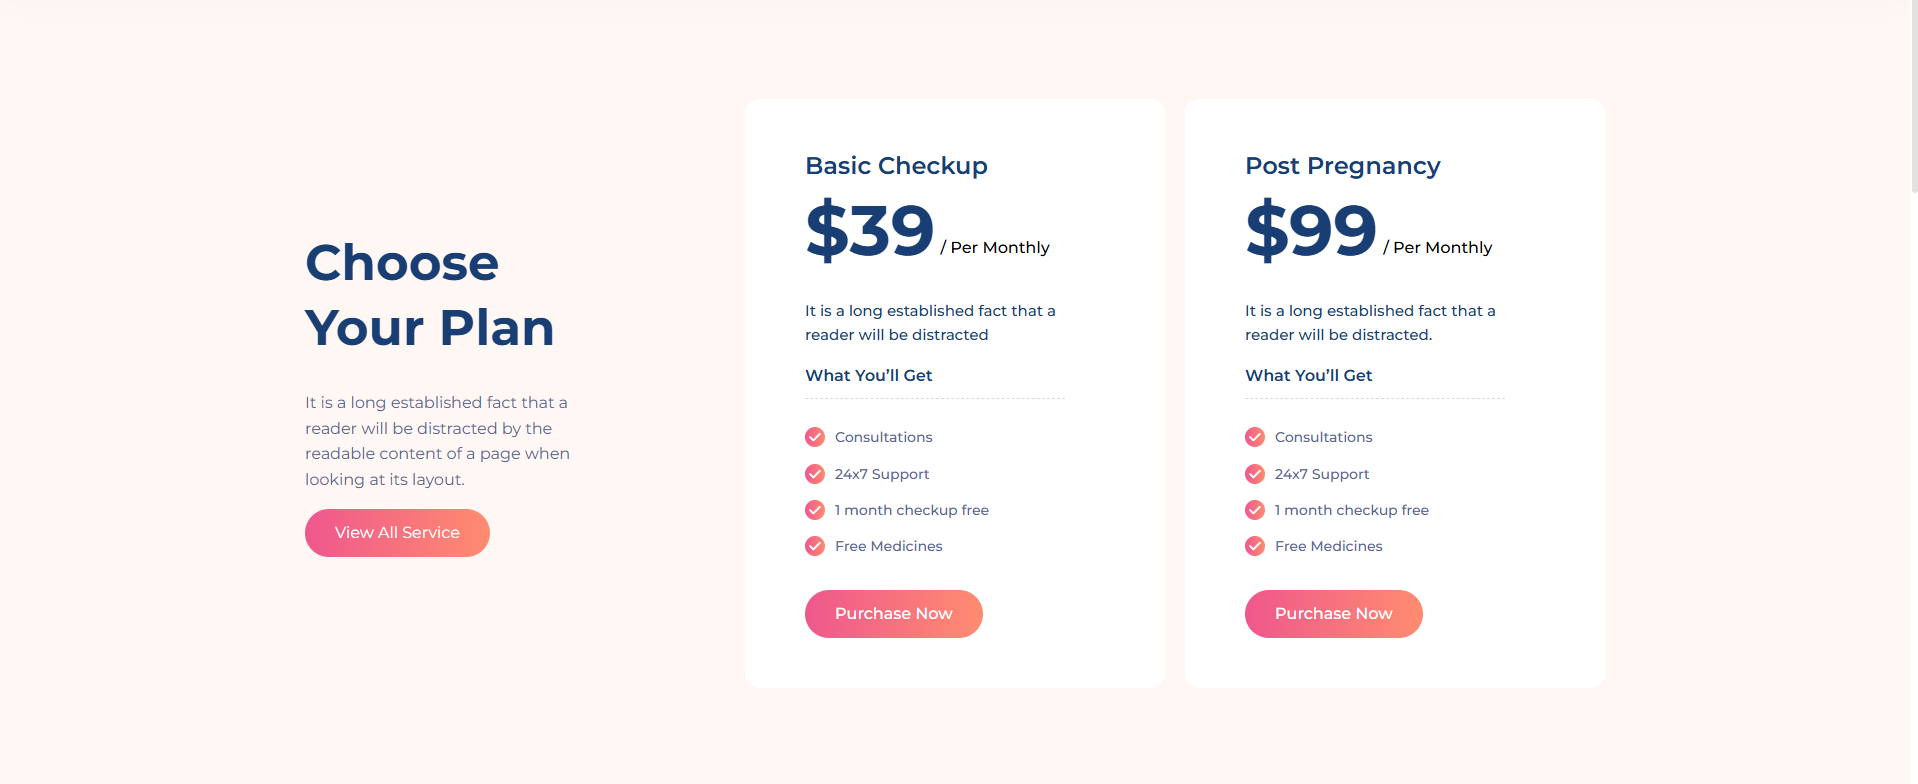Click 24x7 Support checkmark in Post Pregnancy
The image size is (1918, 784).
(x=1255, y=474)
